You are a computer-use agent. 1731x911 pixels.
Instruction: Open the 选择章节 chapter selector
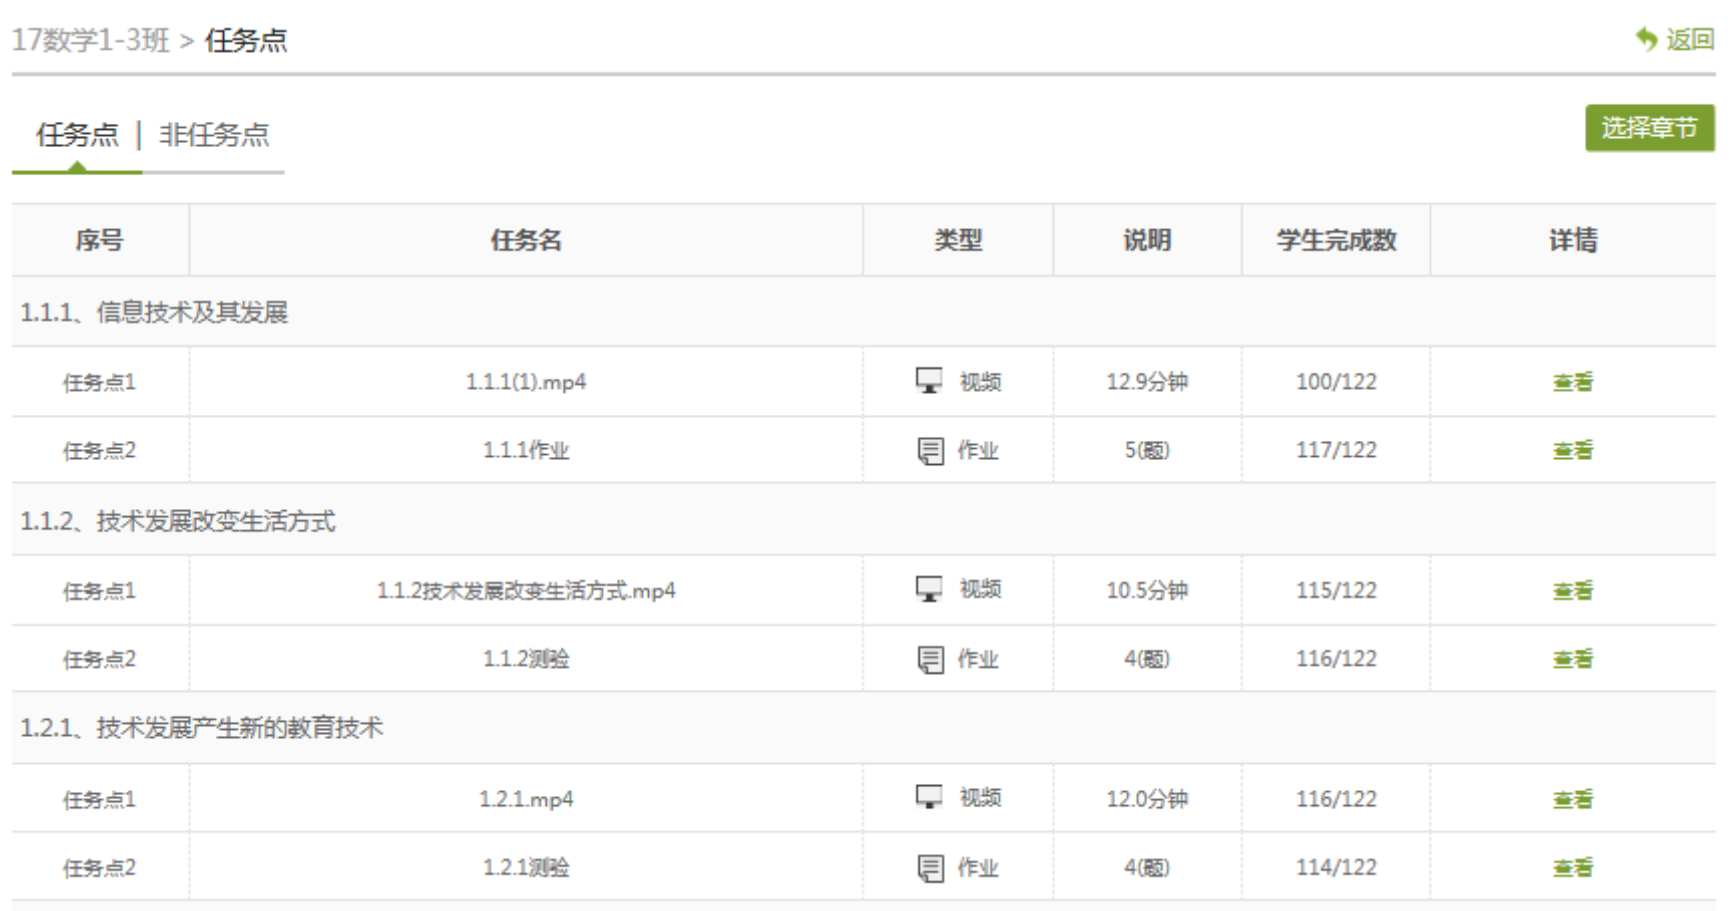point(1649,128)
